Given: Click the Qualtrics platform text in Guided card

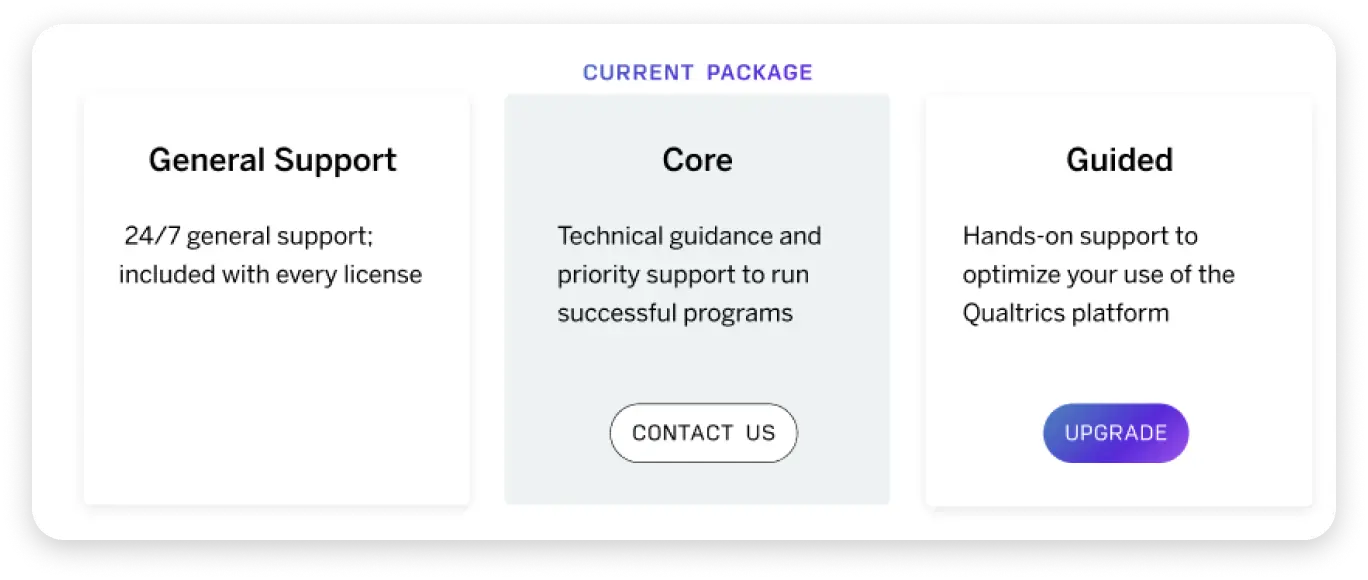Looking at the screenshot, I should [x=1064, y=312].
